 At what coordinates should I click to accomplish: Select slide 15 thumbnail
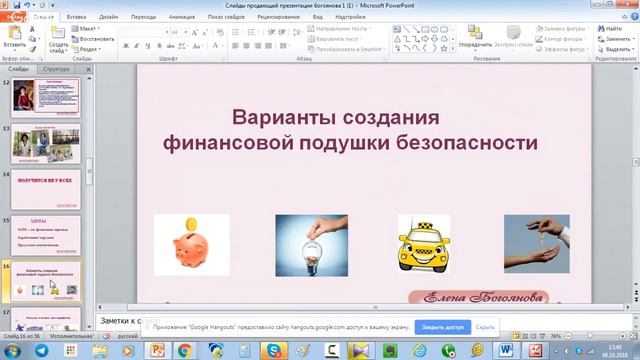tap(46, 236)
